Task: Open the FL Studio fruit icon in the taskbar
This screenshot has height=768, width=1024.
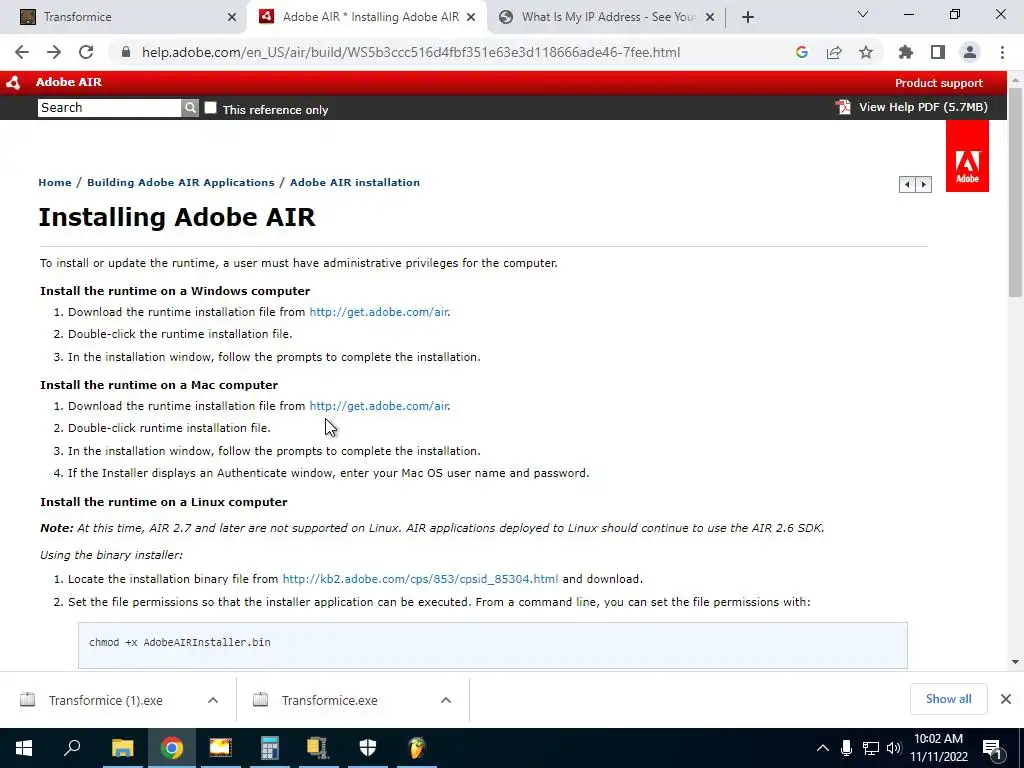Action: [417, 748]
